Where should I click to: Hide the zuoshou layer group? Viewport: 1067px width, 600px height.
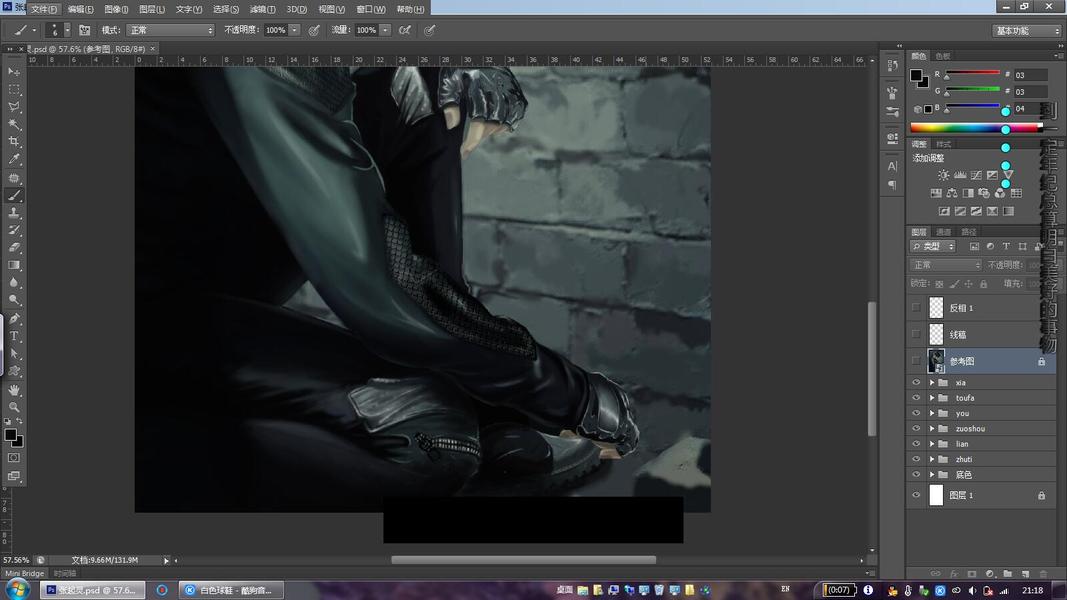coord(916,429)
